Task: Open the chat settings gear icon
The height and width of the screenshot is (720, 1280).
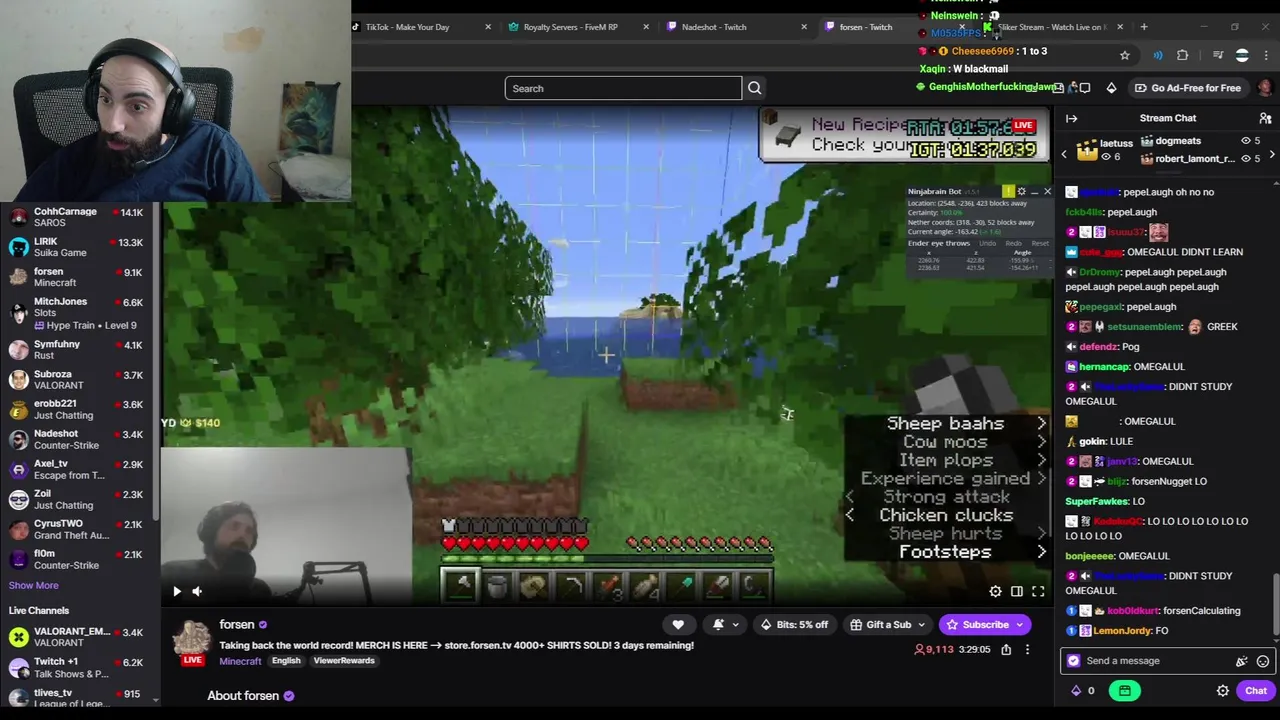Action: [1222, 691]
